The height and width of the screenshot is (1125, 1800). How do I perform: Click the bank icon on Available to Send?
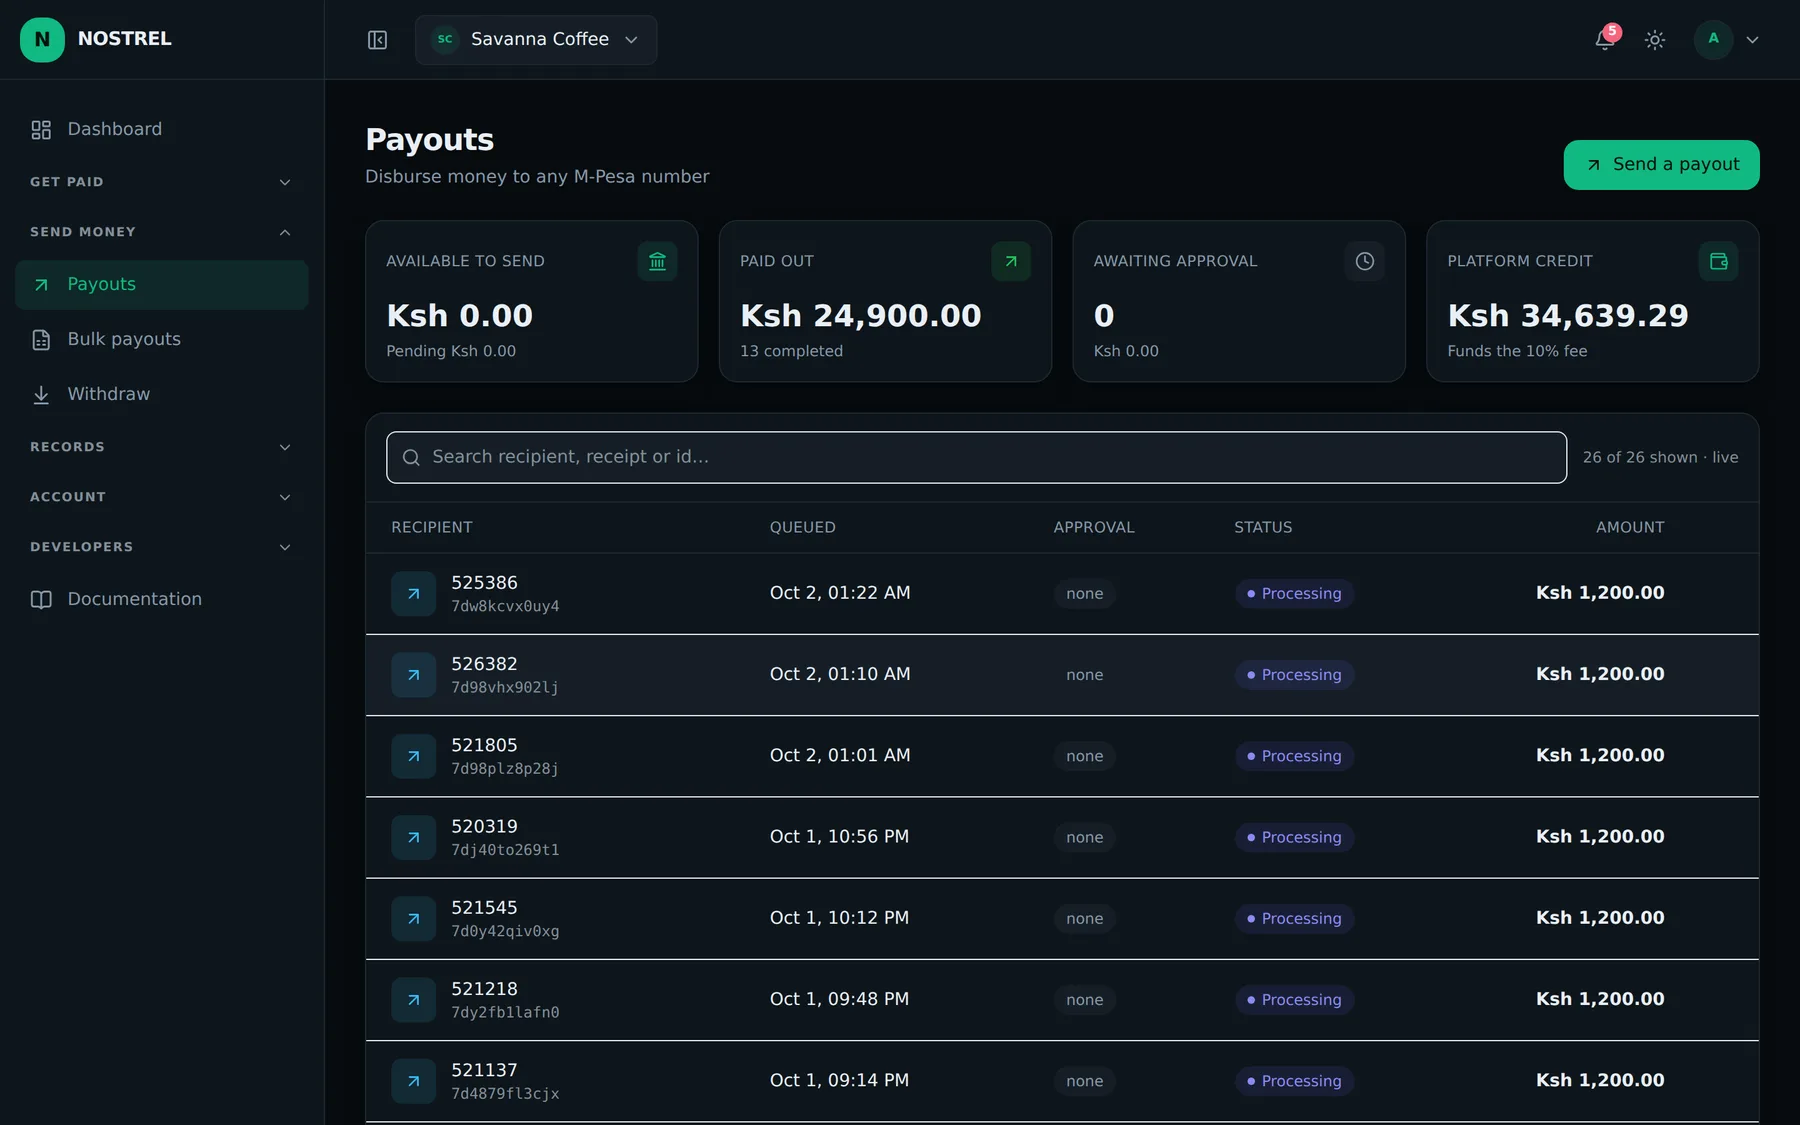coord(658,261)
